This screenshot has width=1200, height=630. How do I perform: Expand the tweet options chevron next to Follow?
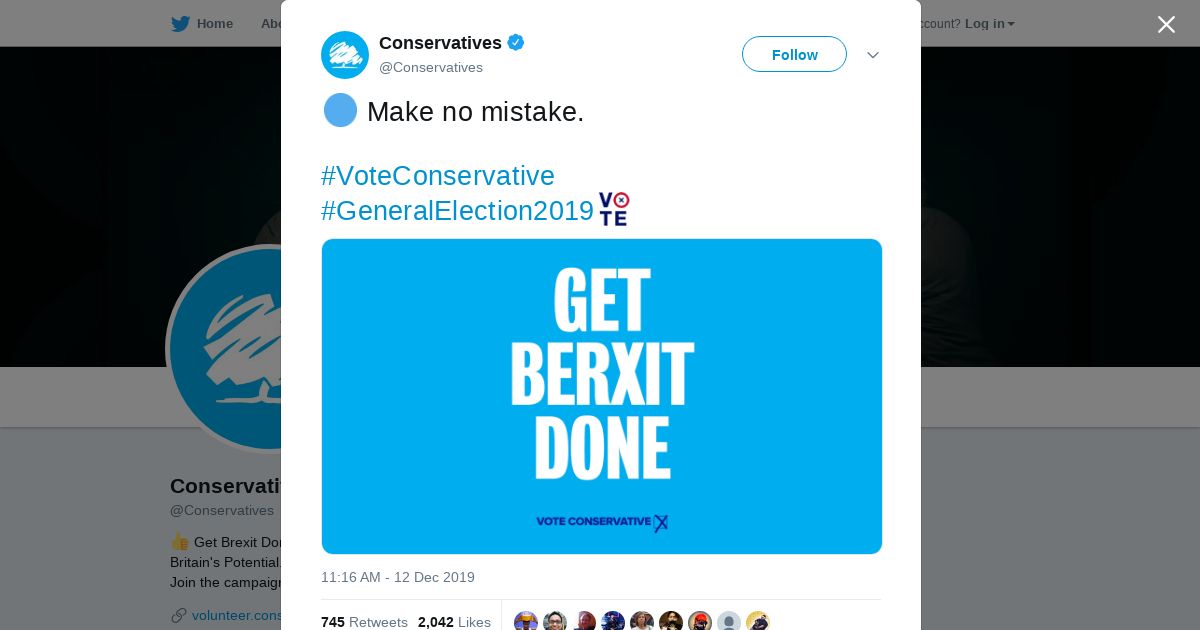872,55
